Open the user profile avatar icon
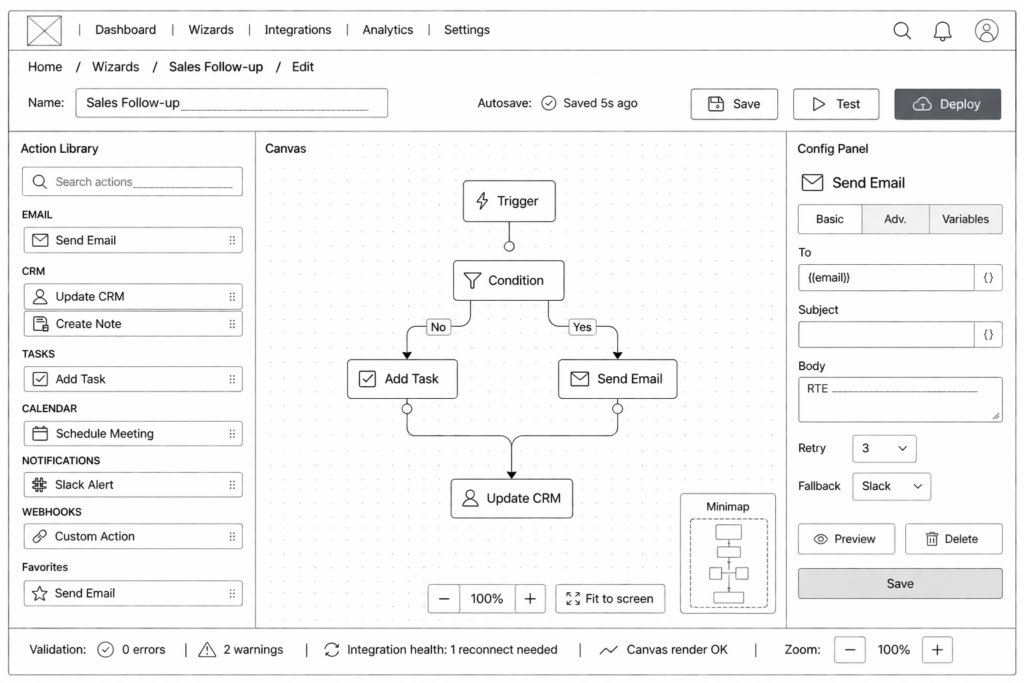The width and height of the screenshot is (1024, 683). [987, 31]
